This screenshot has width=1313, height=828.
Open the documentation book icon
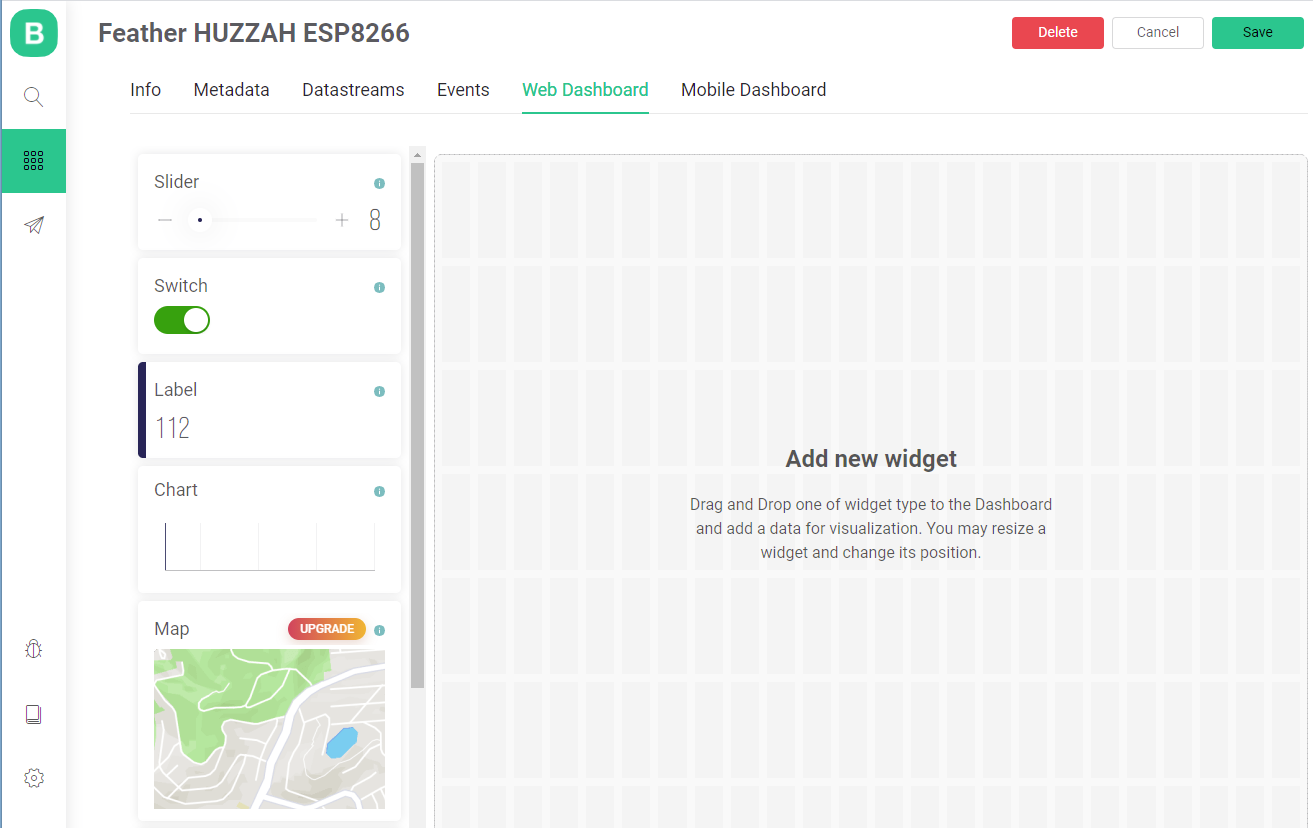34,714
